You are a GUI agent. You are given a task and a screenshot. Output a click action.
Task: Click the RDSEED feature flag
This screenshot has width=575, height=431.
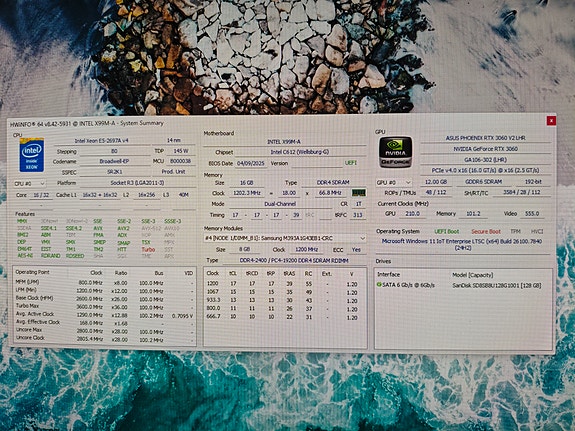tap(75, 256)
